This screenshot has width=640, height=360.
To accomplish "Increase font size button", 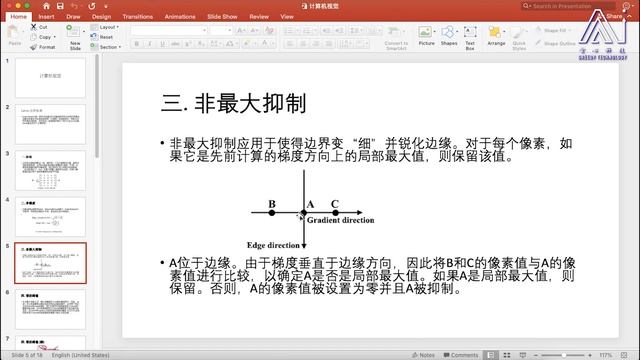I will pyautogui.click(x=241, y=30).
